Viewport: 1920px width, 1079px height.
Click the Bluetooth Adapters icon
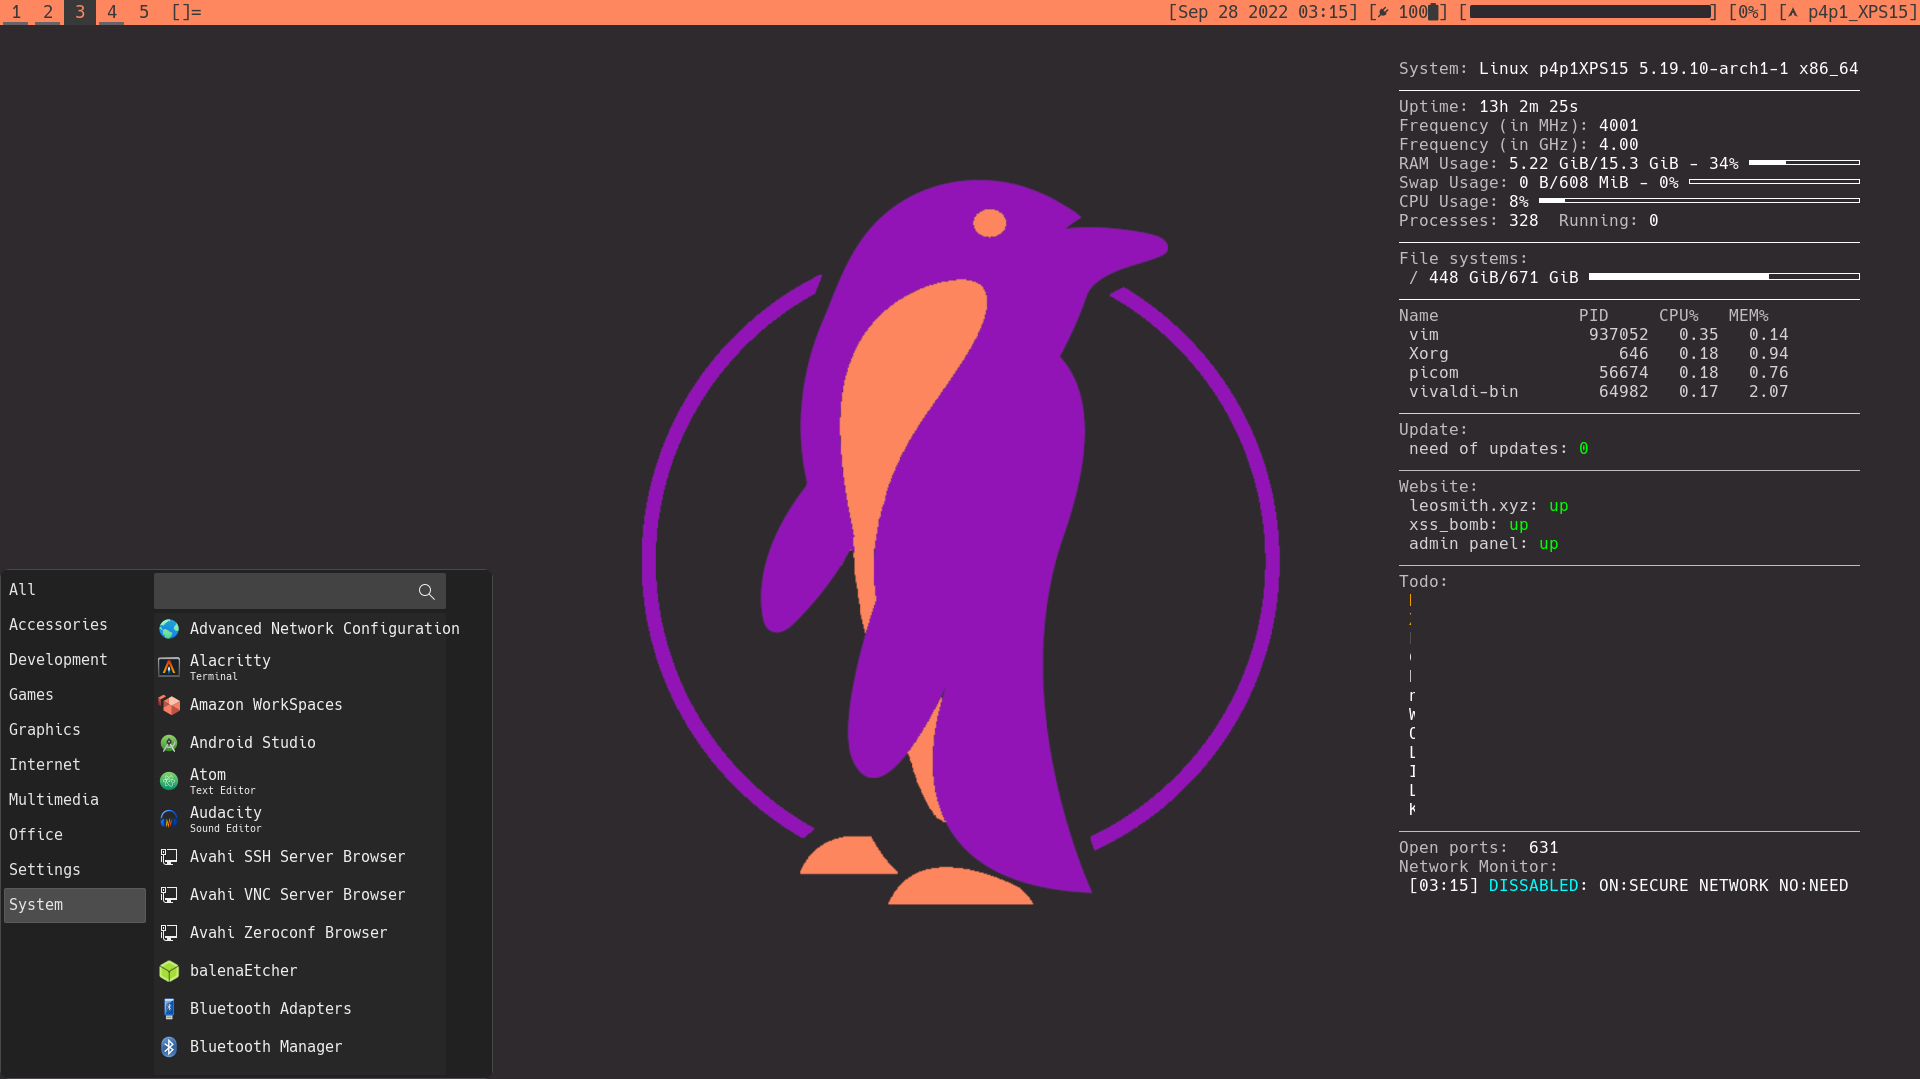(x=169, y=1009)
